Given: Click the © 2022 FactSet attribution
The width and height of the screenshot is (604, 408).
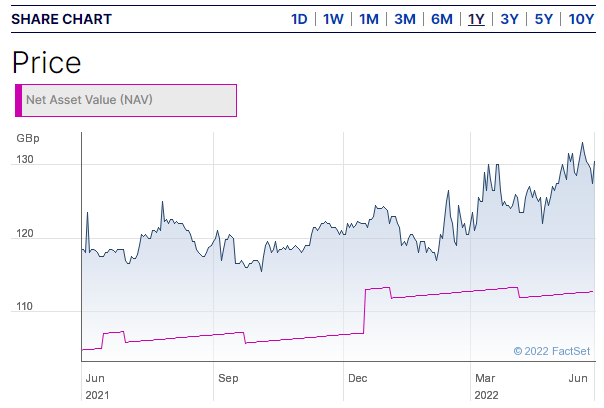Looking at the screenshot, I should tap(553, 351).
